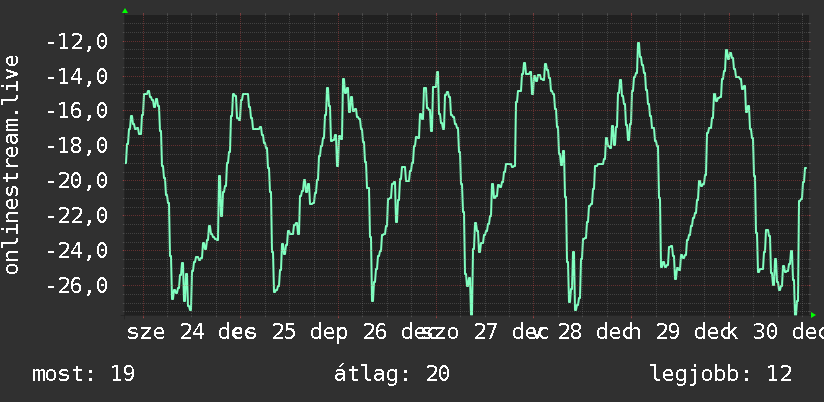Screen dimensions: 824x402
Task: Click the 'legjobb: 12' best value text
Action: click(x=721, y=374)
